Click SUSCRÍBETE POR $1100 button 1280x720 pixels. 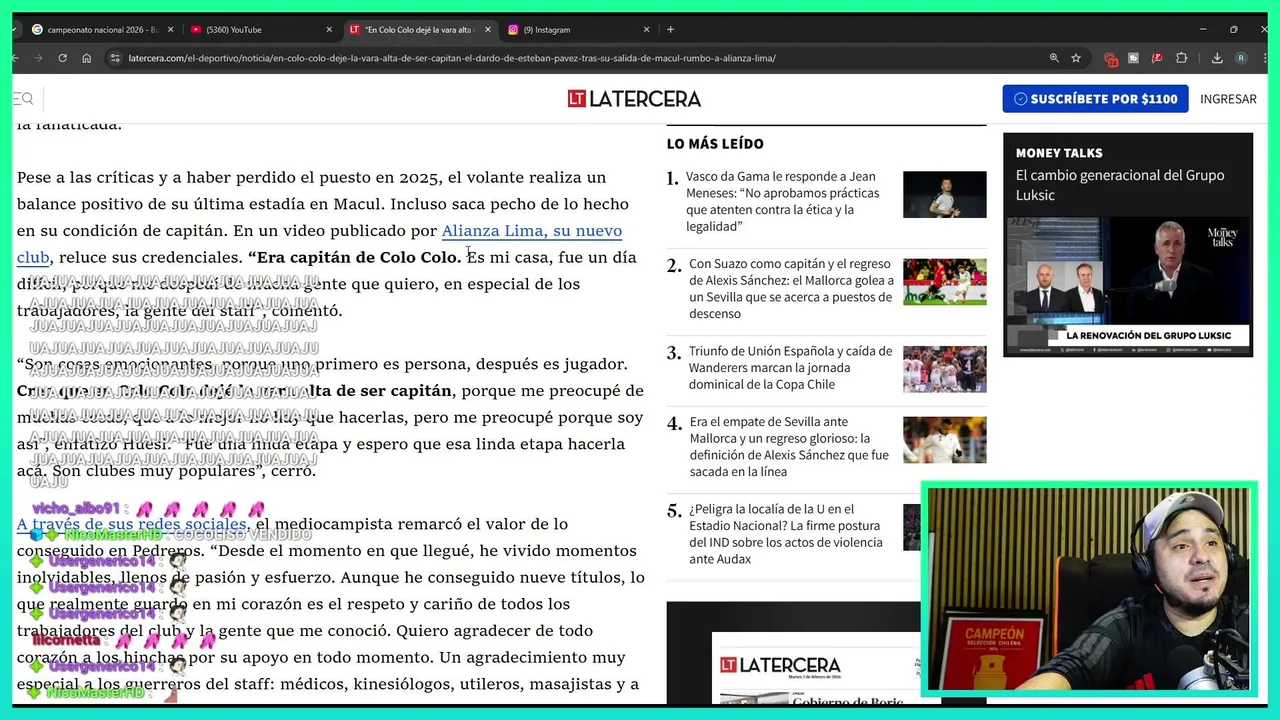tap(1095, 99)
